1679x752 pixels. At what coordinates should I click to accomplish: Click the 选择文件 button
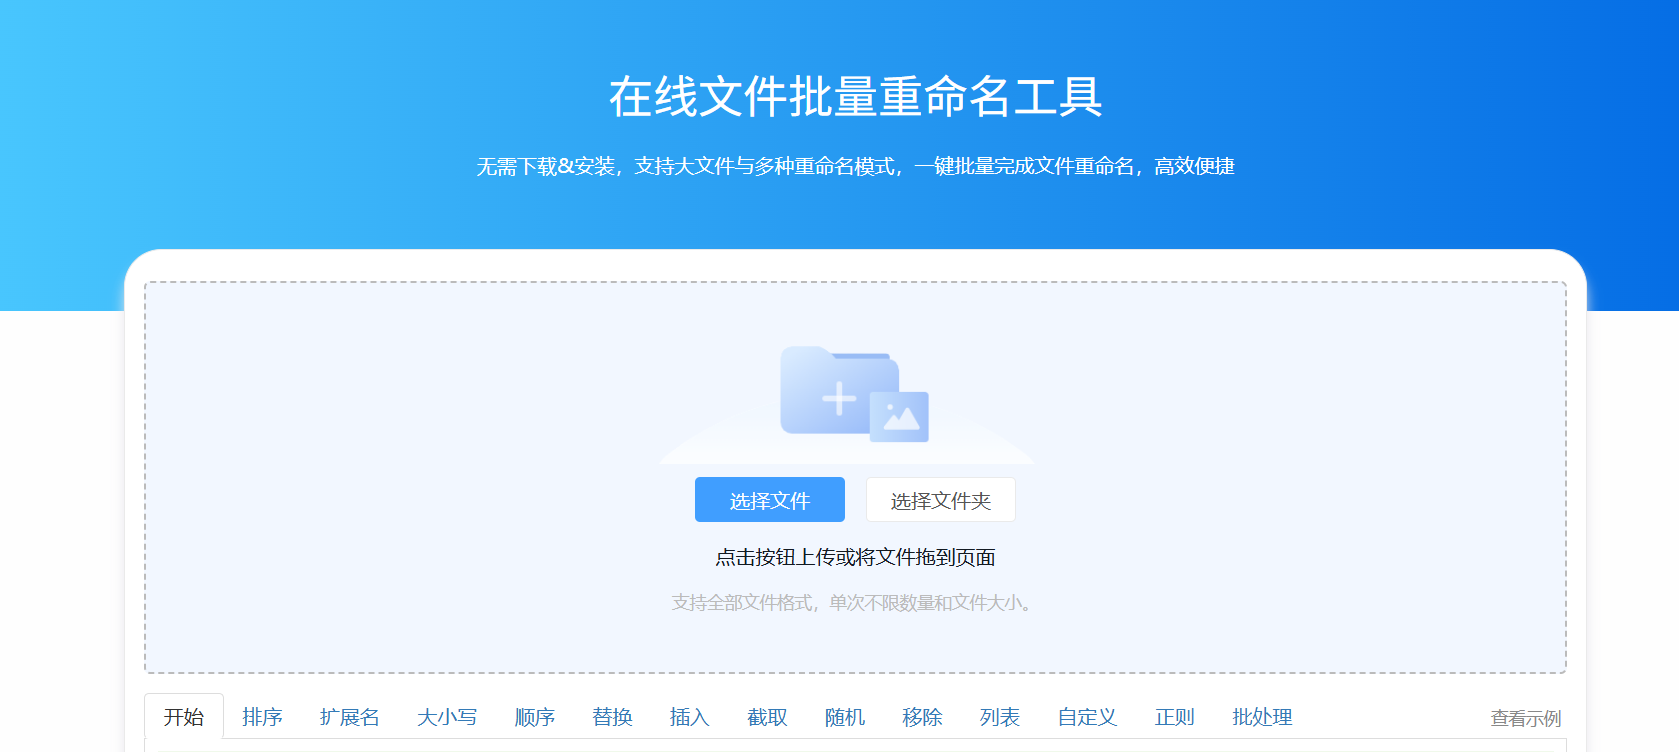(770, 500)
